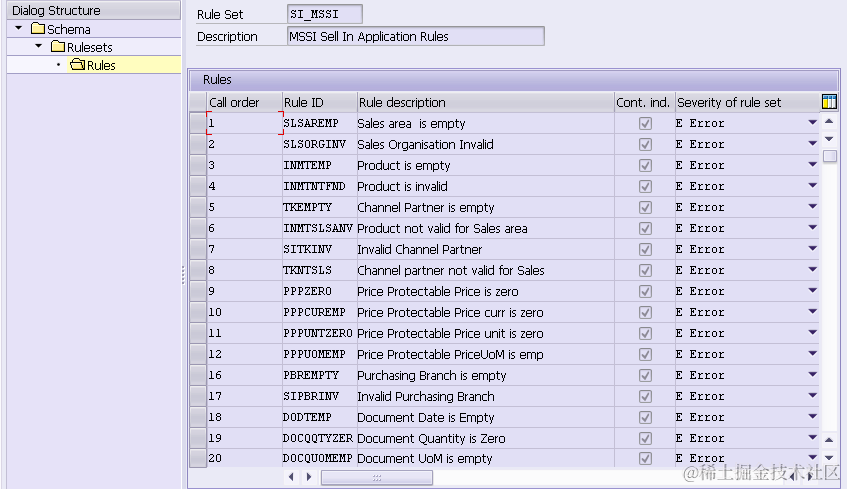Click the Rule Set field SI_MSSI
Viewport: 847px width, 489px height.
pyautogui.click(x=325, y=14)
